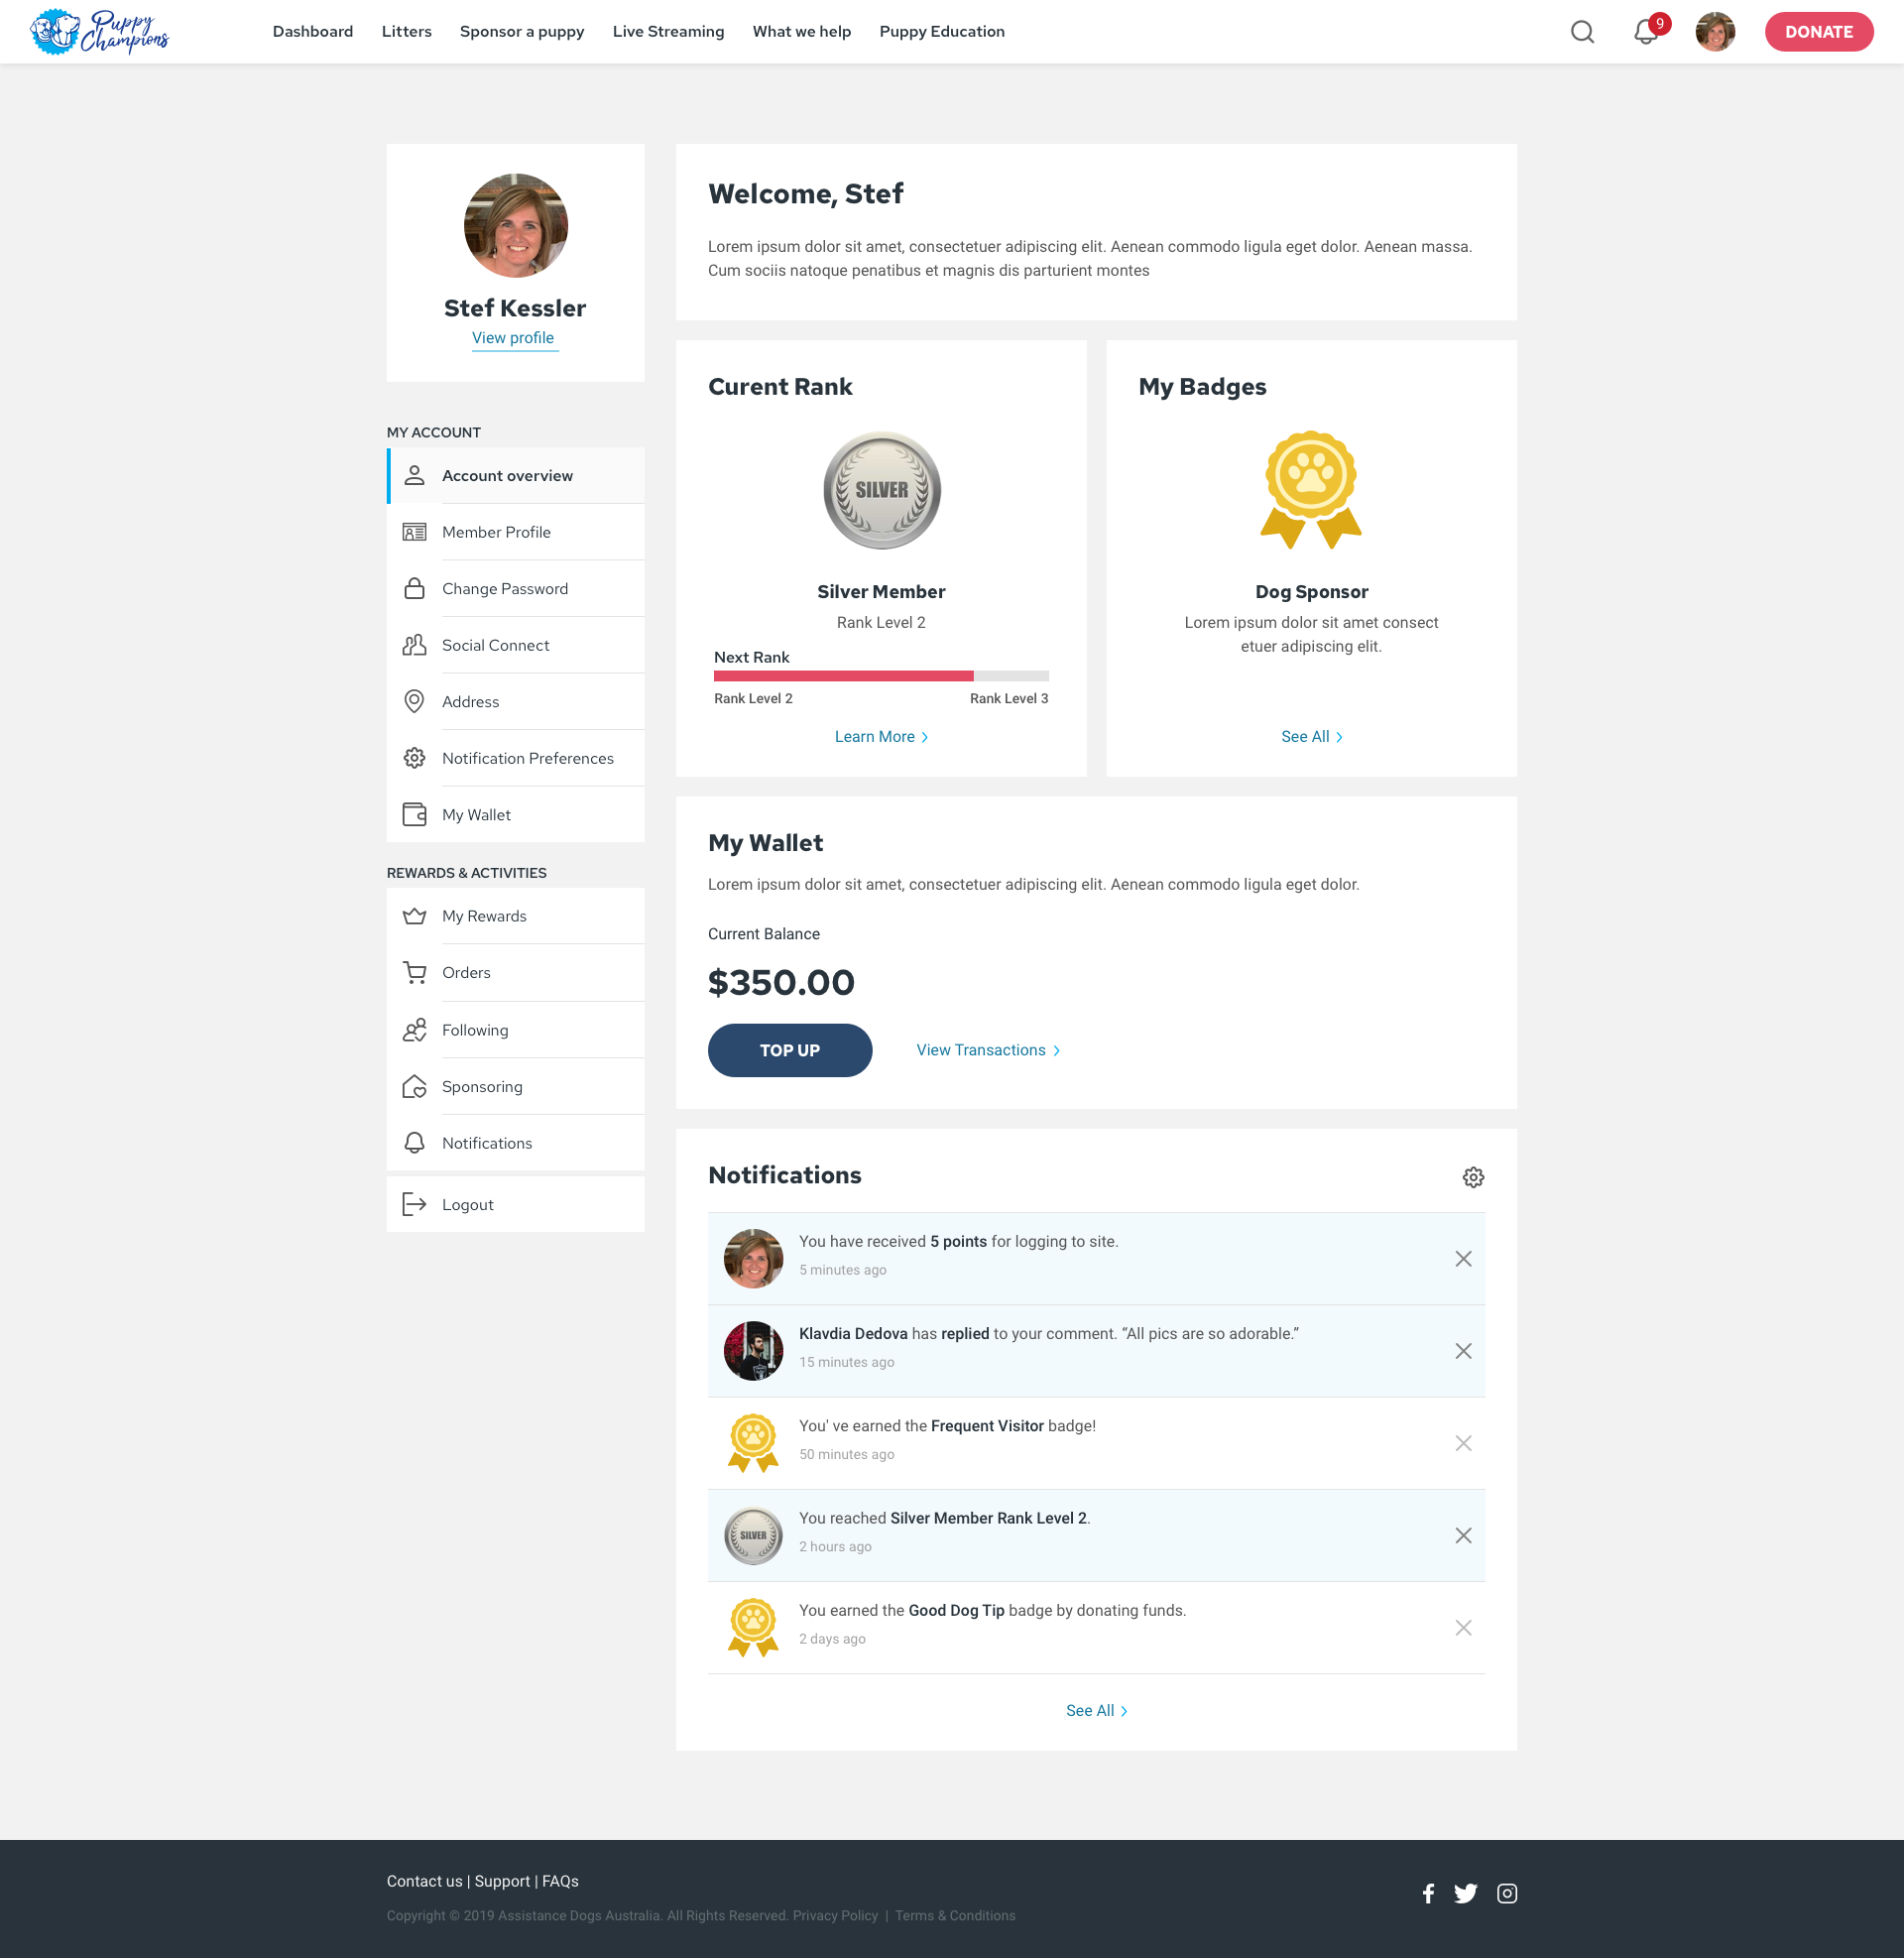
Task: Dismiss the Klavdia Dedova reply notification
Action: tap(1462, 1351)
